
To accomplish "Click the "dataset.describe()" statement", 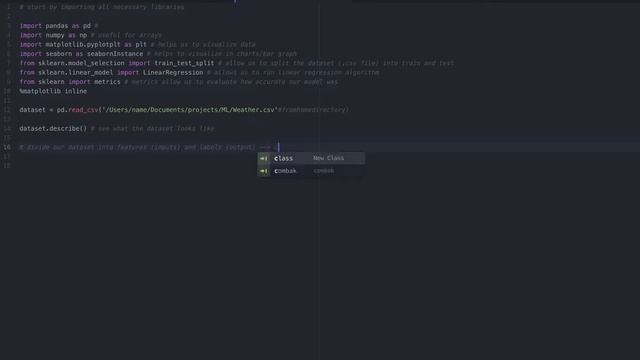I will click(x=53, y=129).
